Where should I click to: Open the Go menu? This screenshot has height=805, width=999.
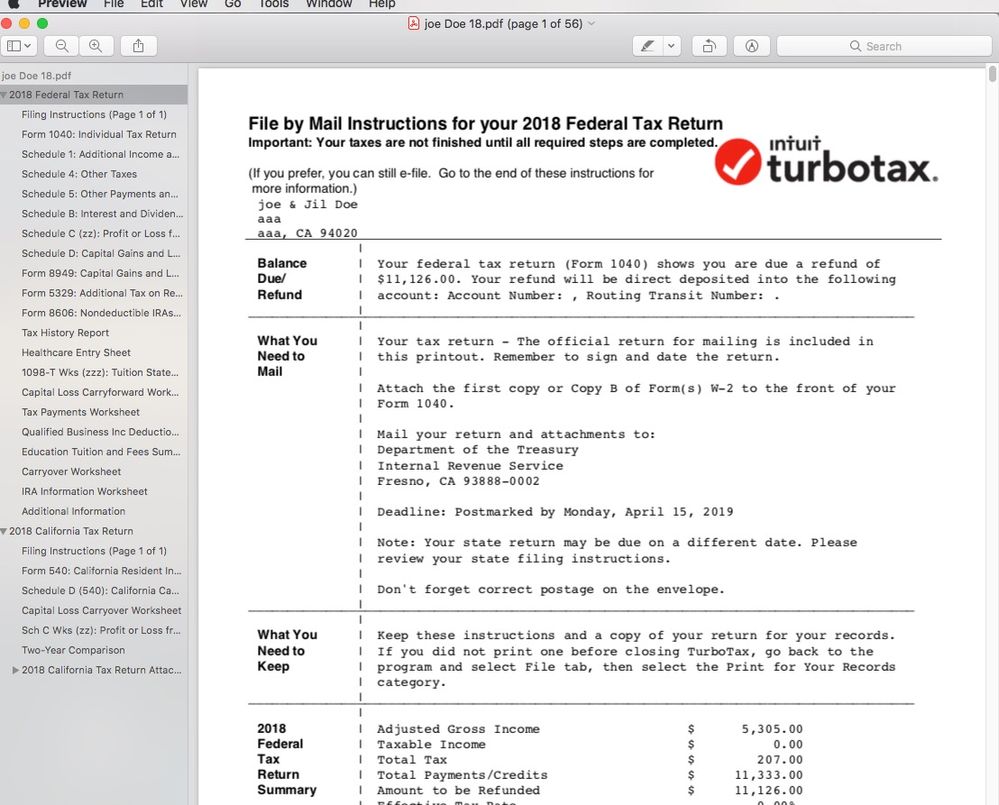coord(233,4)
